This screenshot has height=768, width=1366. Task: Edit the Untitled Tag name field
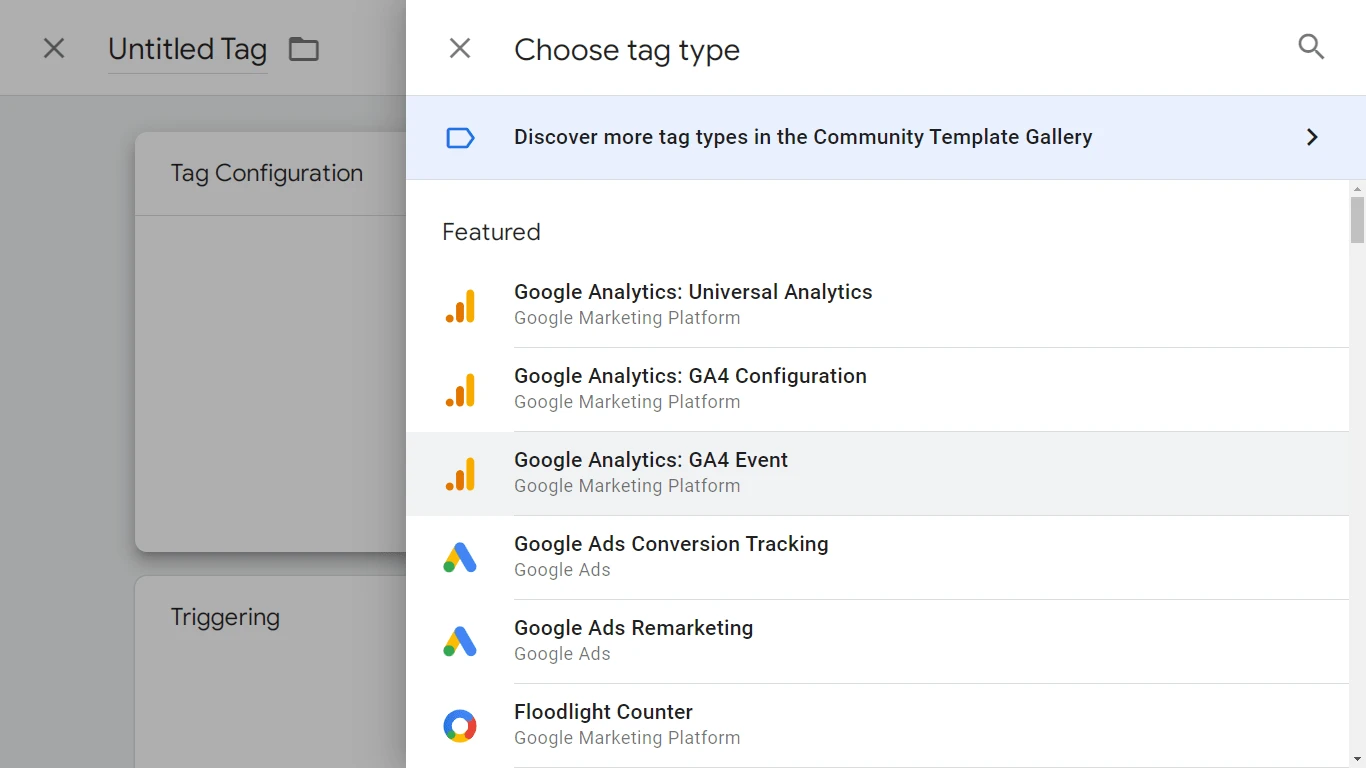pos(187,50)
